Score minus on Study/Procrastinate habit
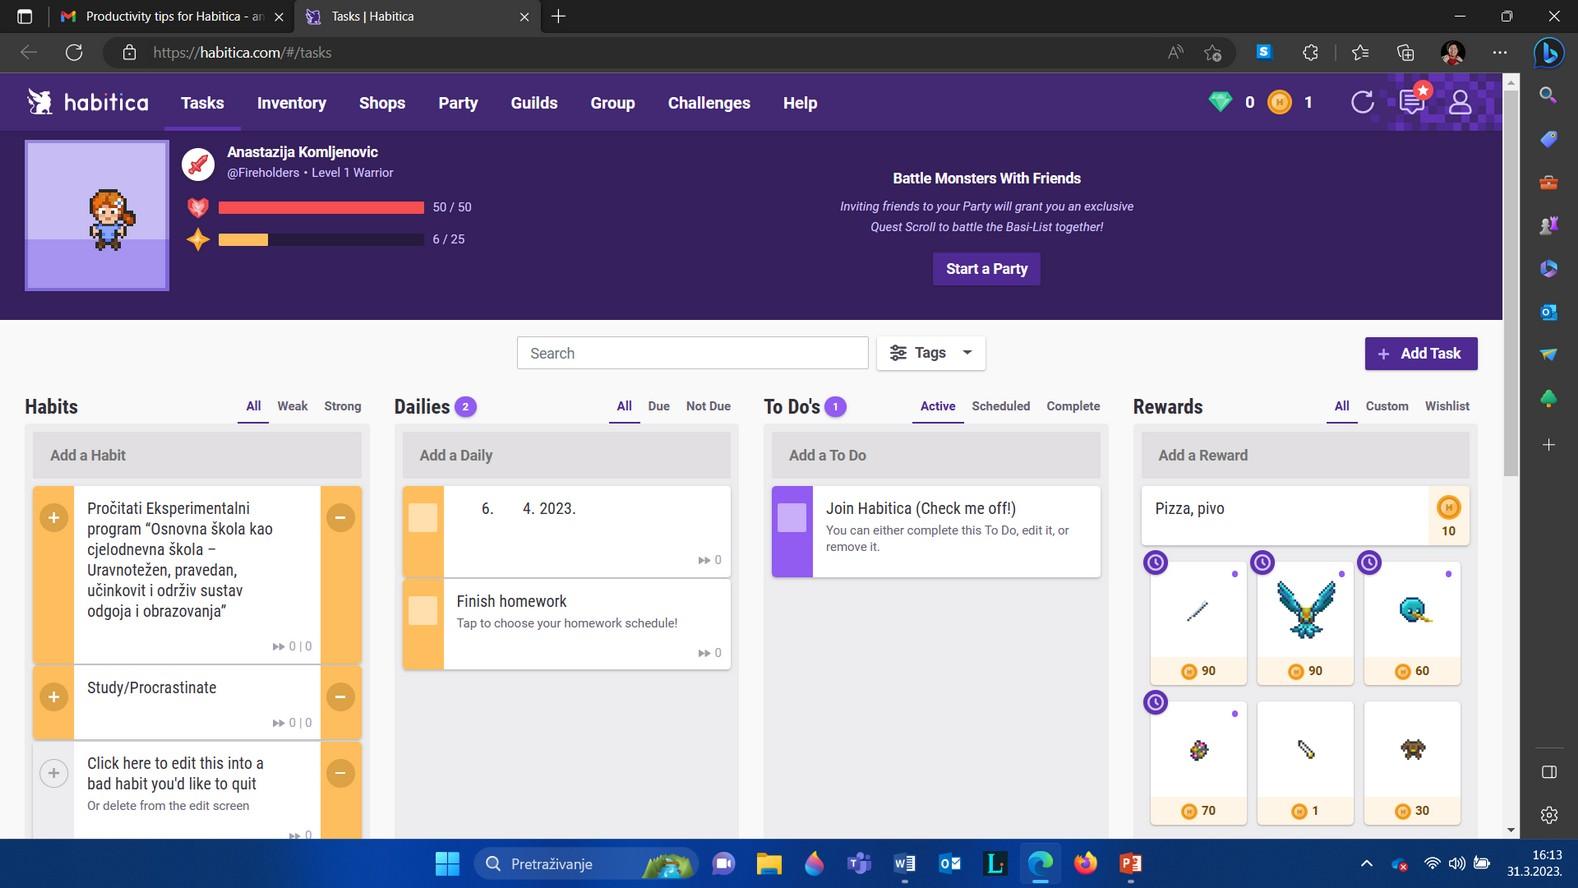The height and width of the screenshot is (888, 1578). click(x=340, y=696)
